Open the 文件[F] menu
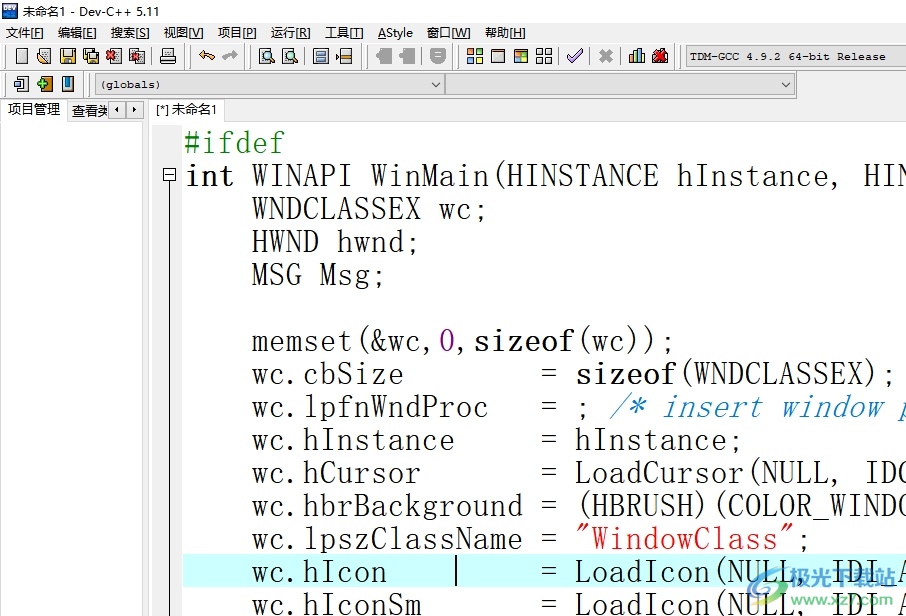The image size is (906, 616). (25, 33)
